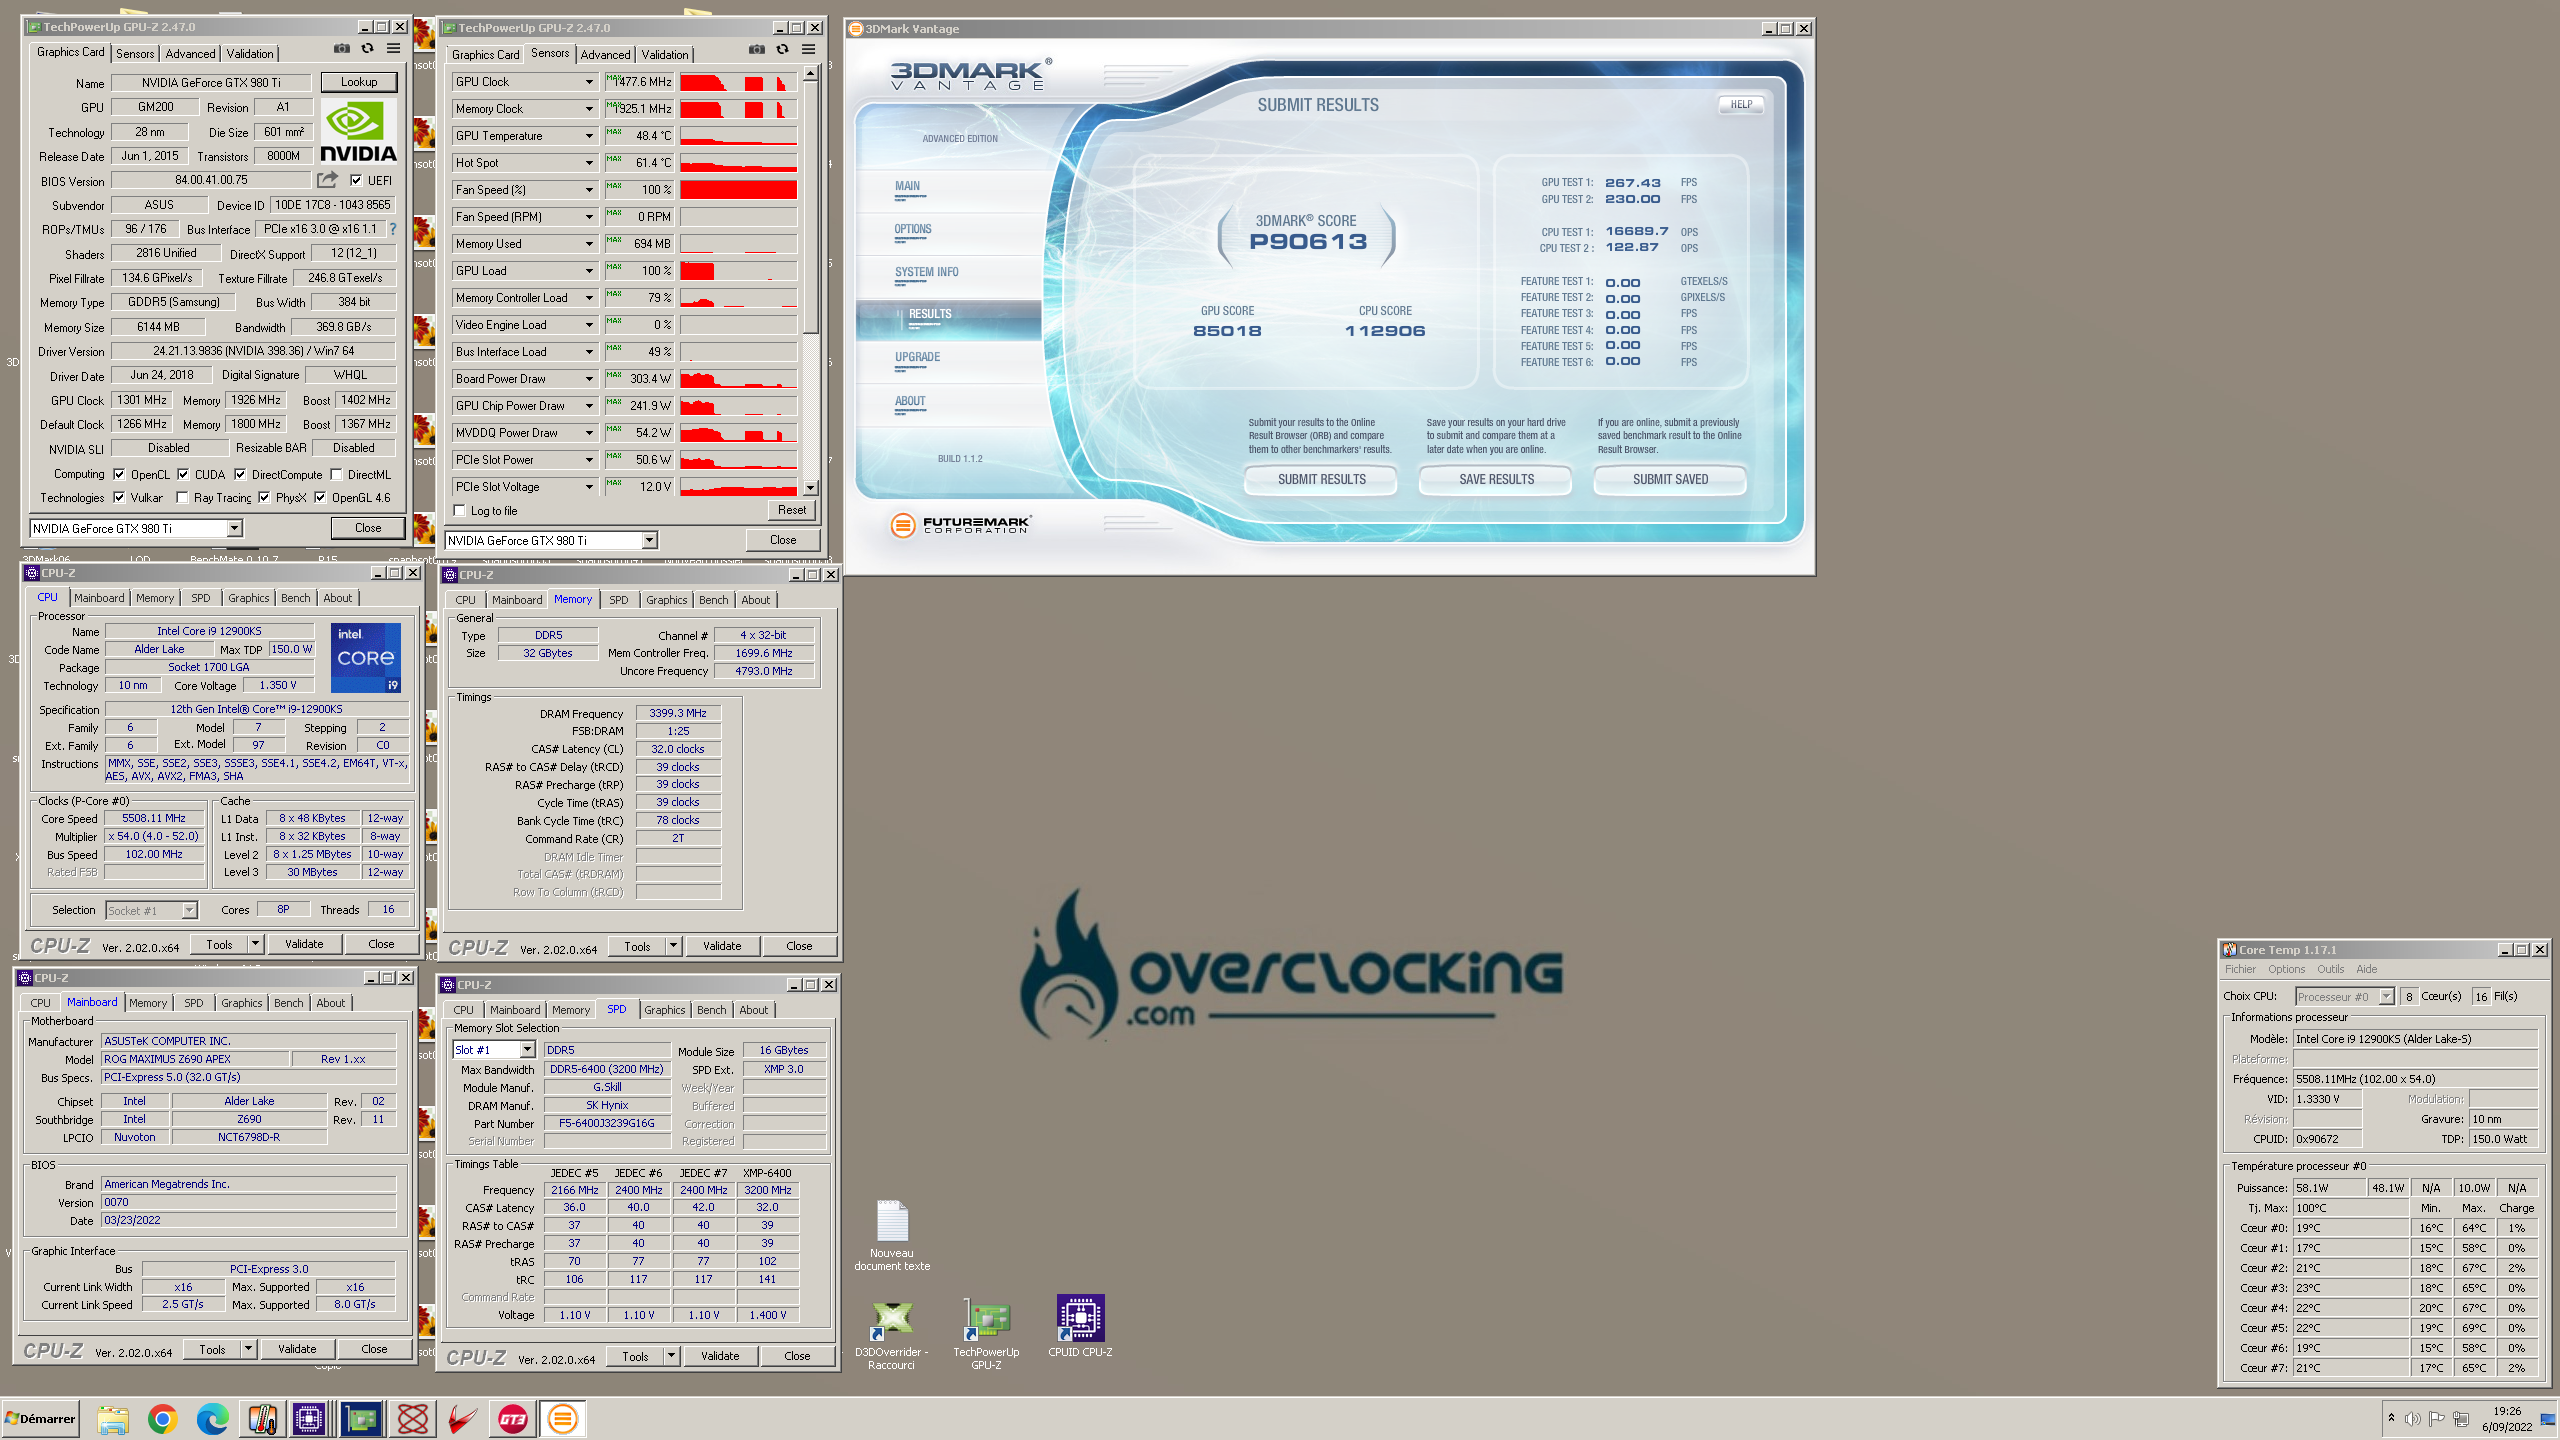Open Options section in 3DMark Vantage
This screenshot has height=1440, width=2560.
[913, 229]
